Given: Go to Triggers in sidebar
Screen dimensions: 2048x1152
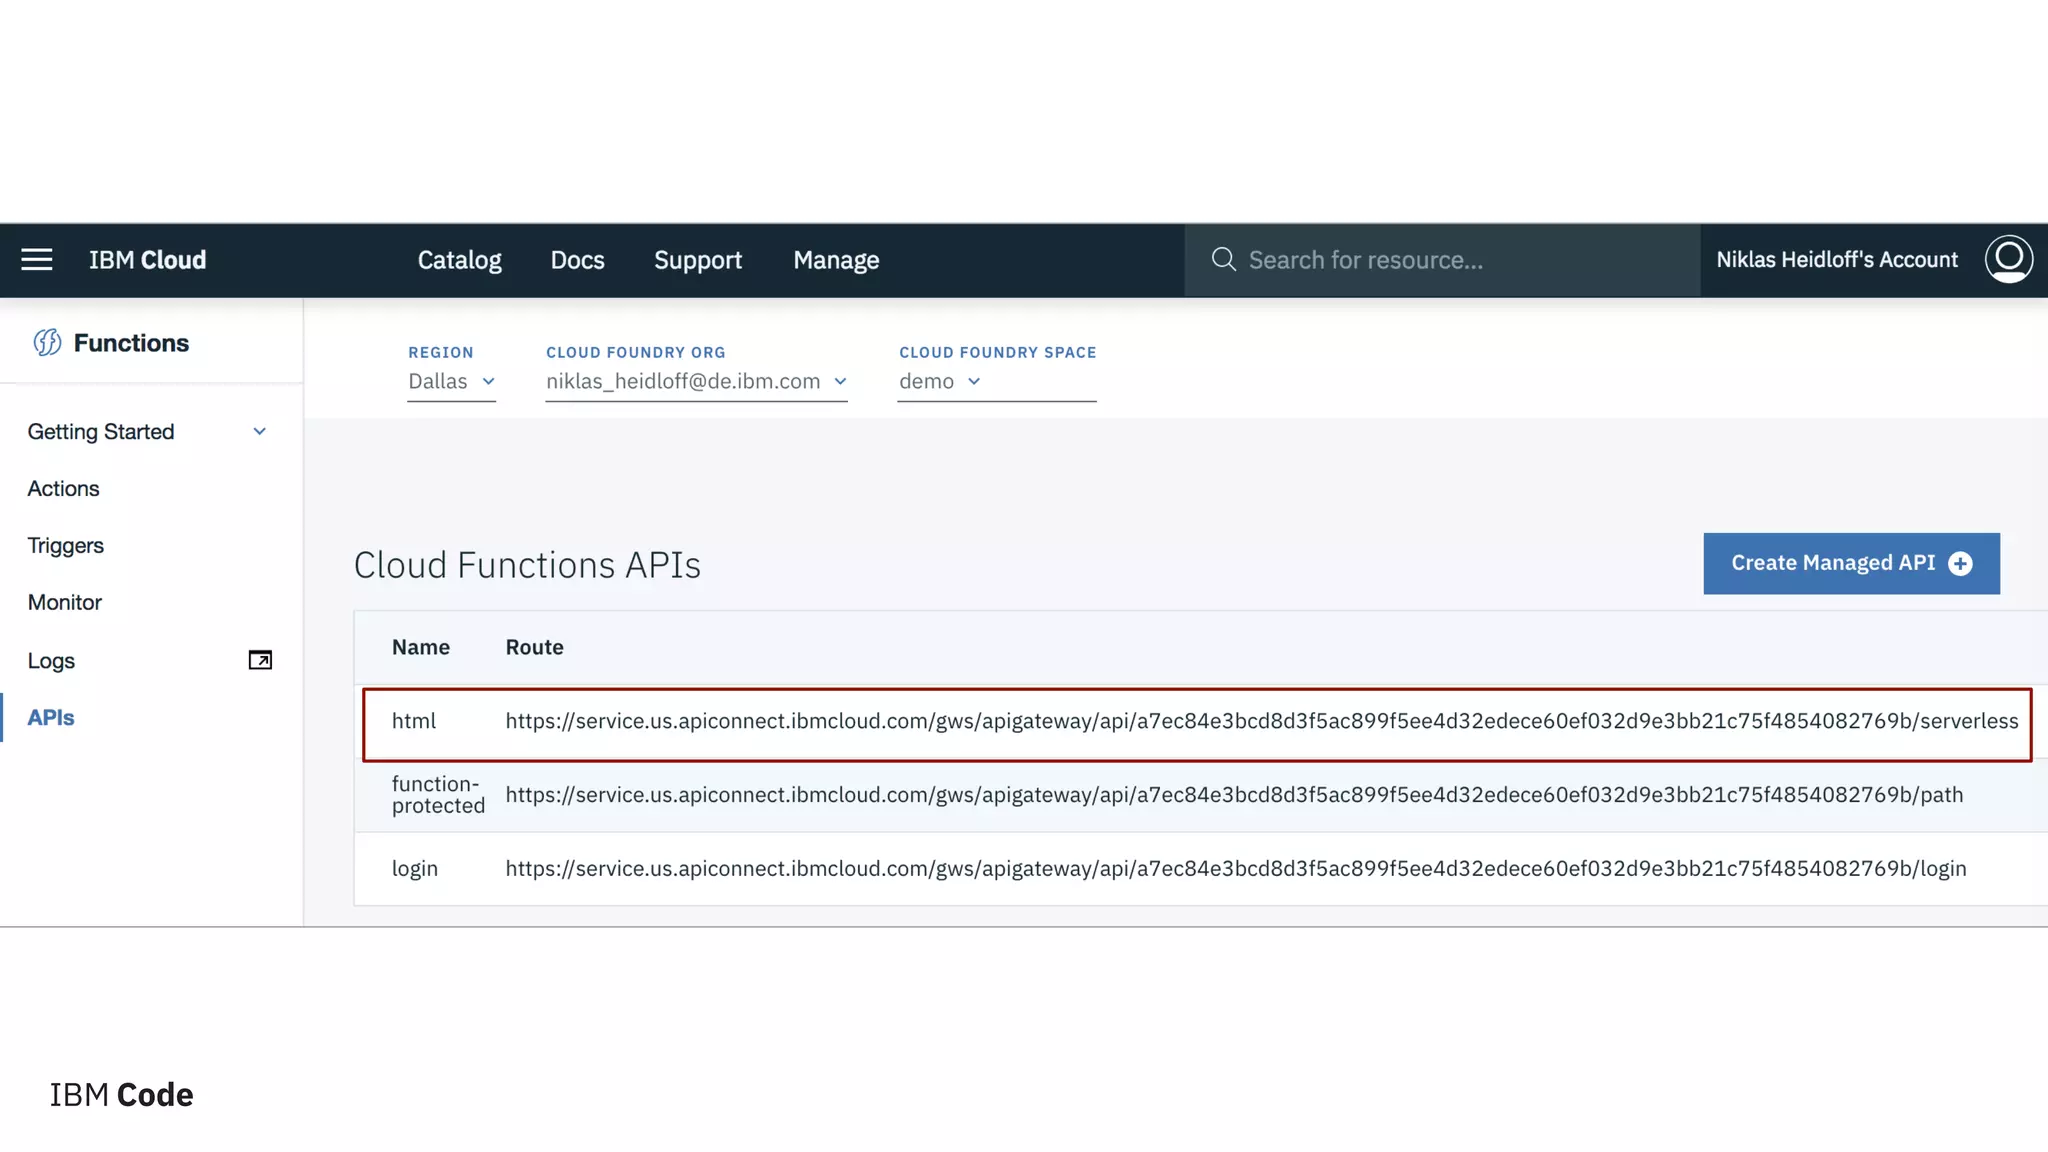Looking at the screenshot, I should coord(65,546).
